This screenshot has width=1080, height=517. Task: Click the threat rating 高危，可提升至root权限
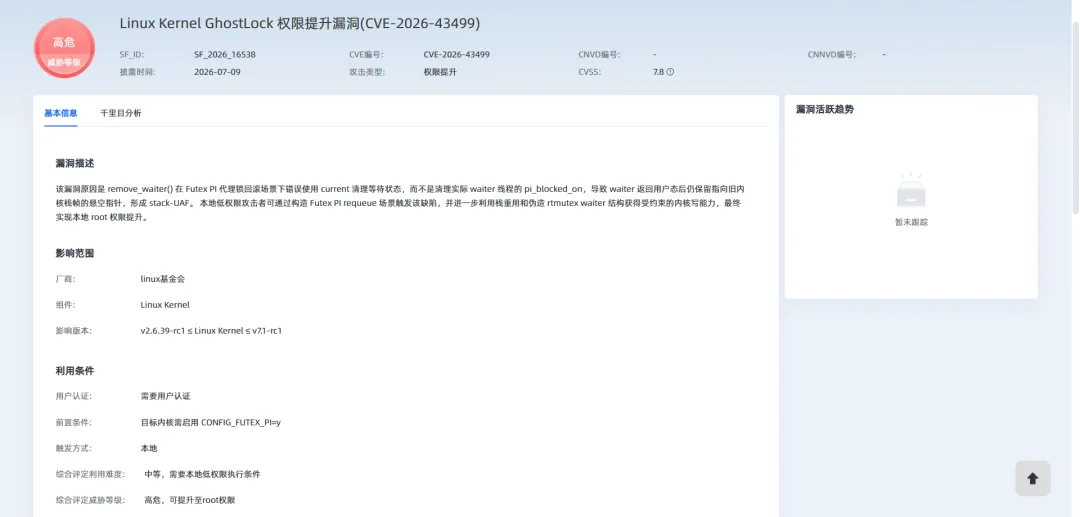tap(190, 500)
